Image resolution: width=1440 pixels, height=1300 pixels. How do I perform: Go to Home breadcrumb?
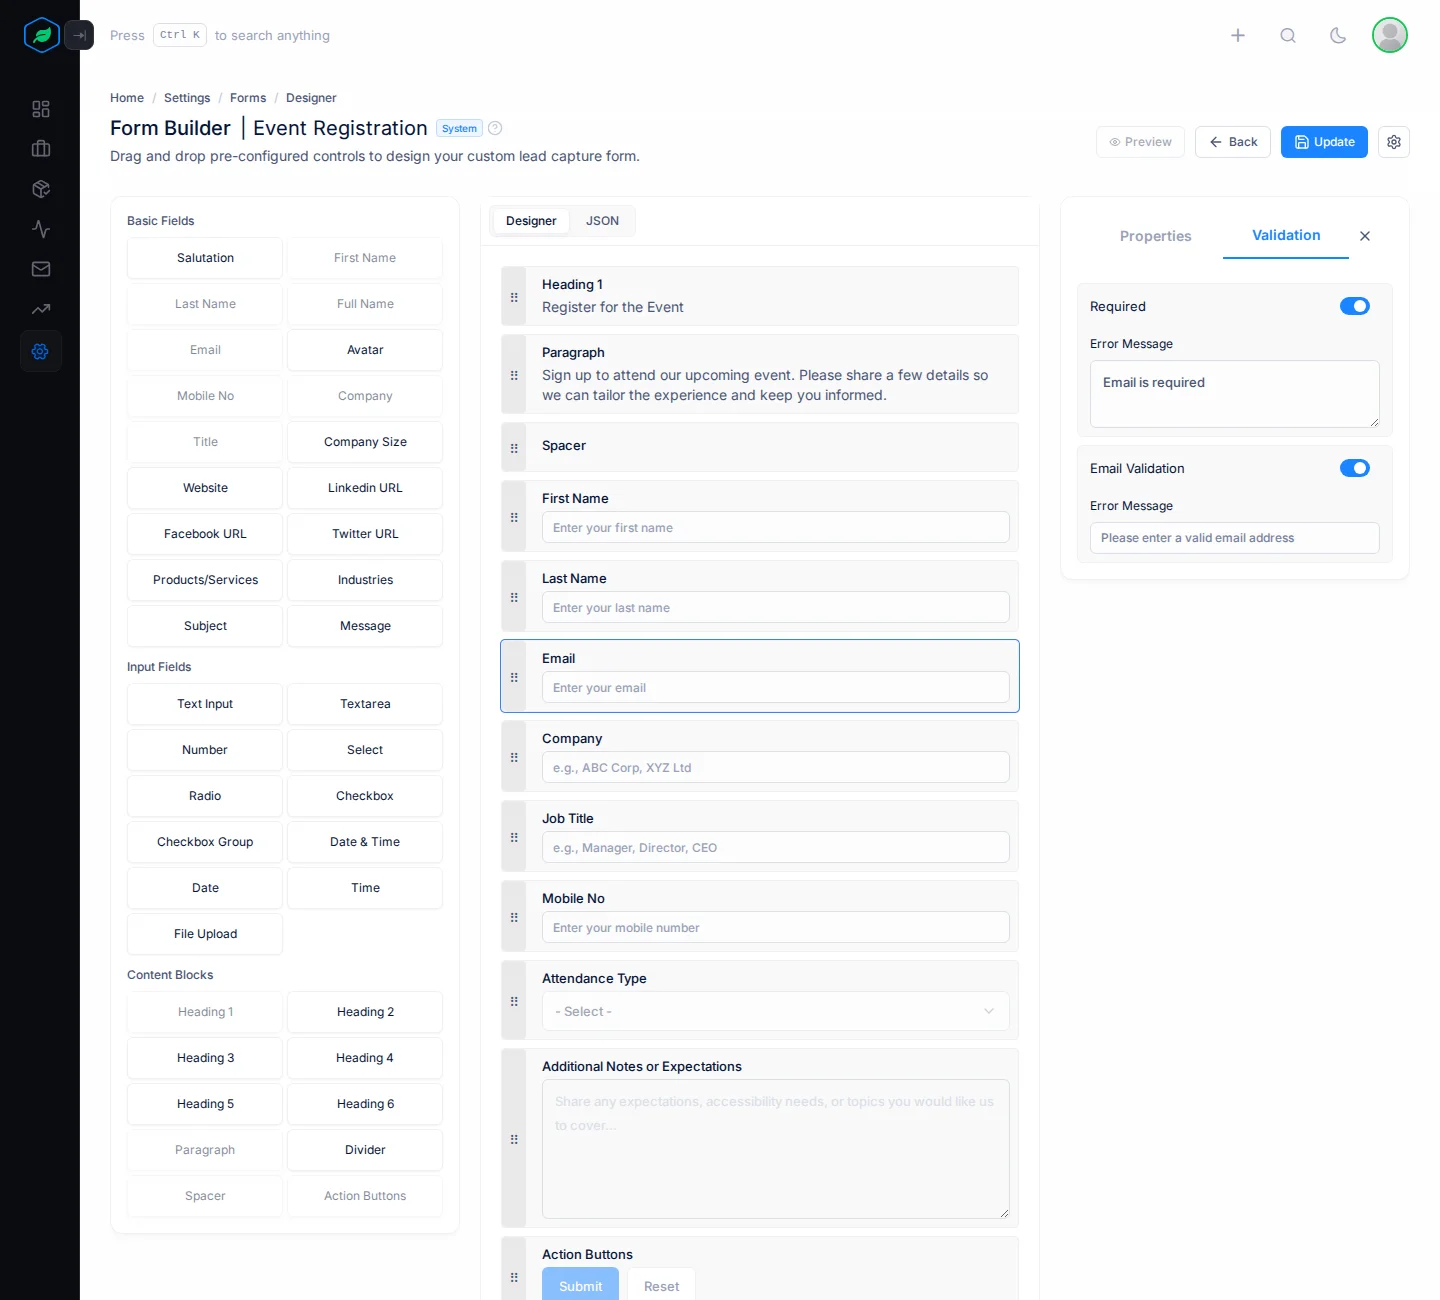click(x=127, y=98)
